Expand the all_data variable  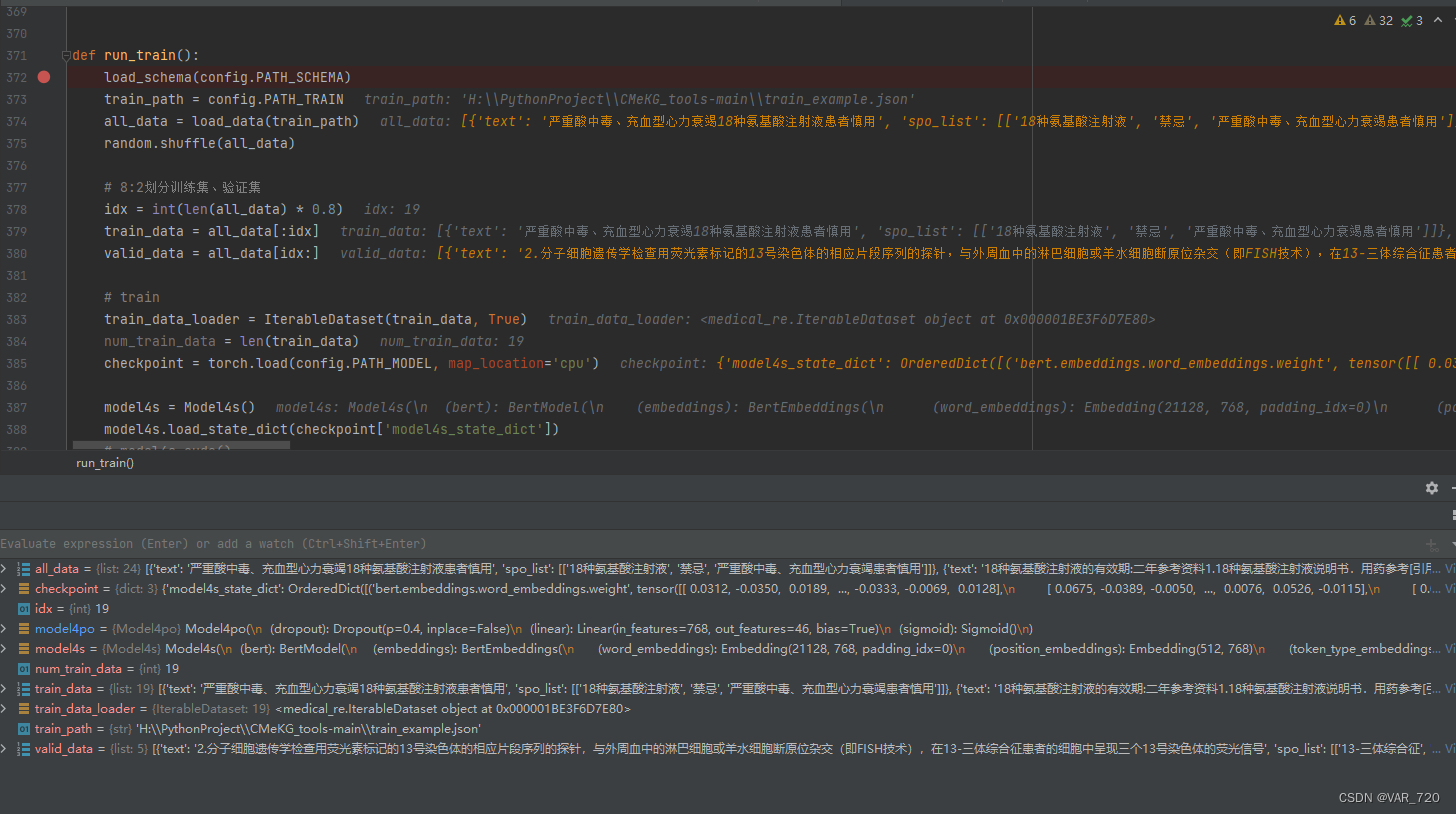point(5,569)
